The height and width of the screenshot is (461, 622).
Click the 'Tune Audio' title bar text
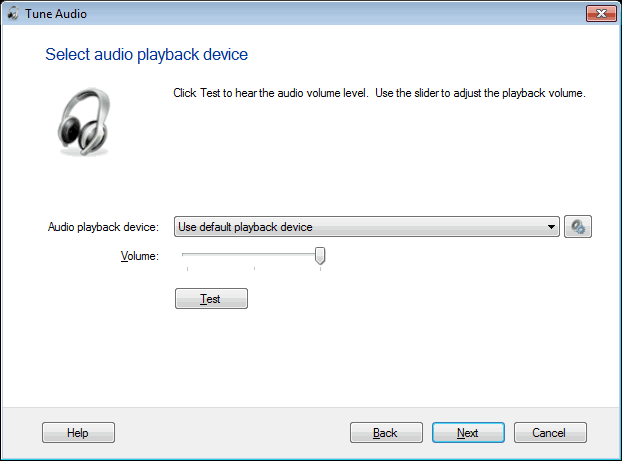(x=57, y=12)
